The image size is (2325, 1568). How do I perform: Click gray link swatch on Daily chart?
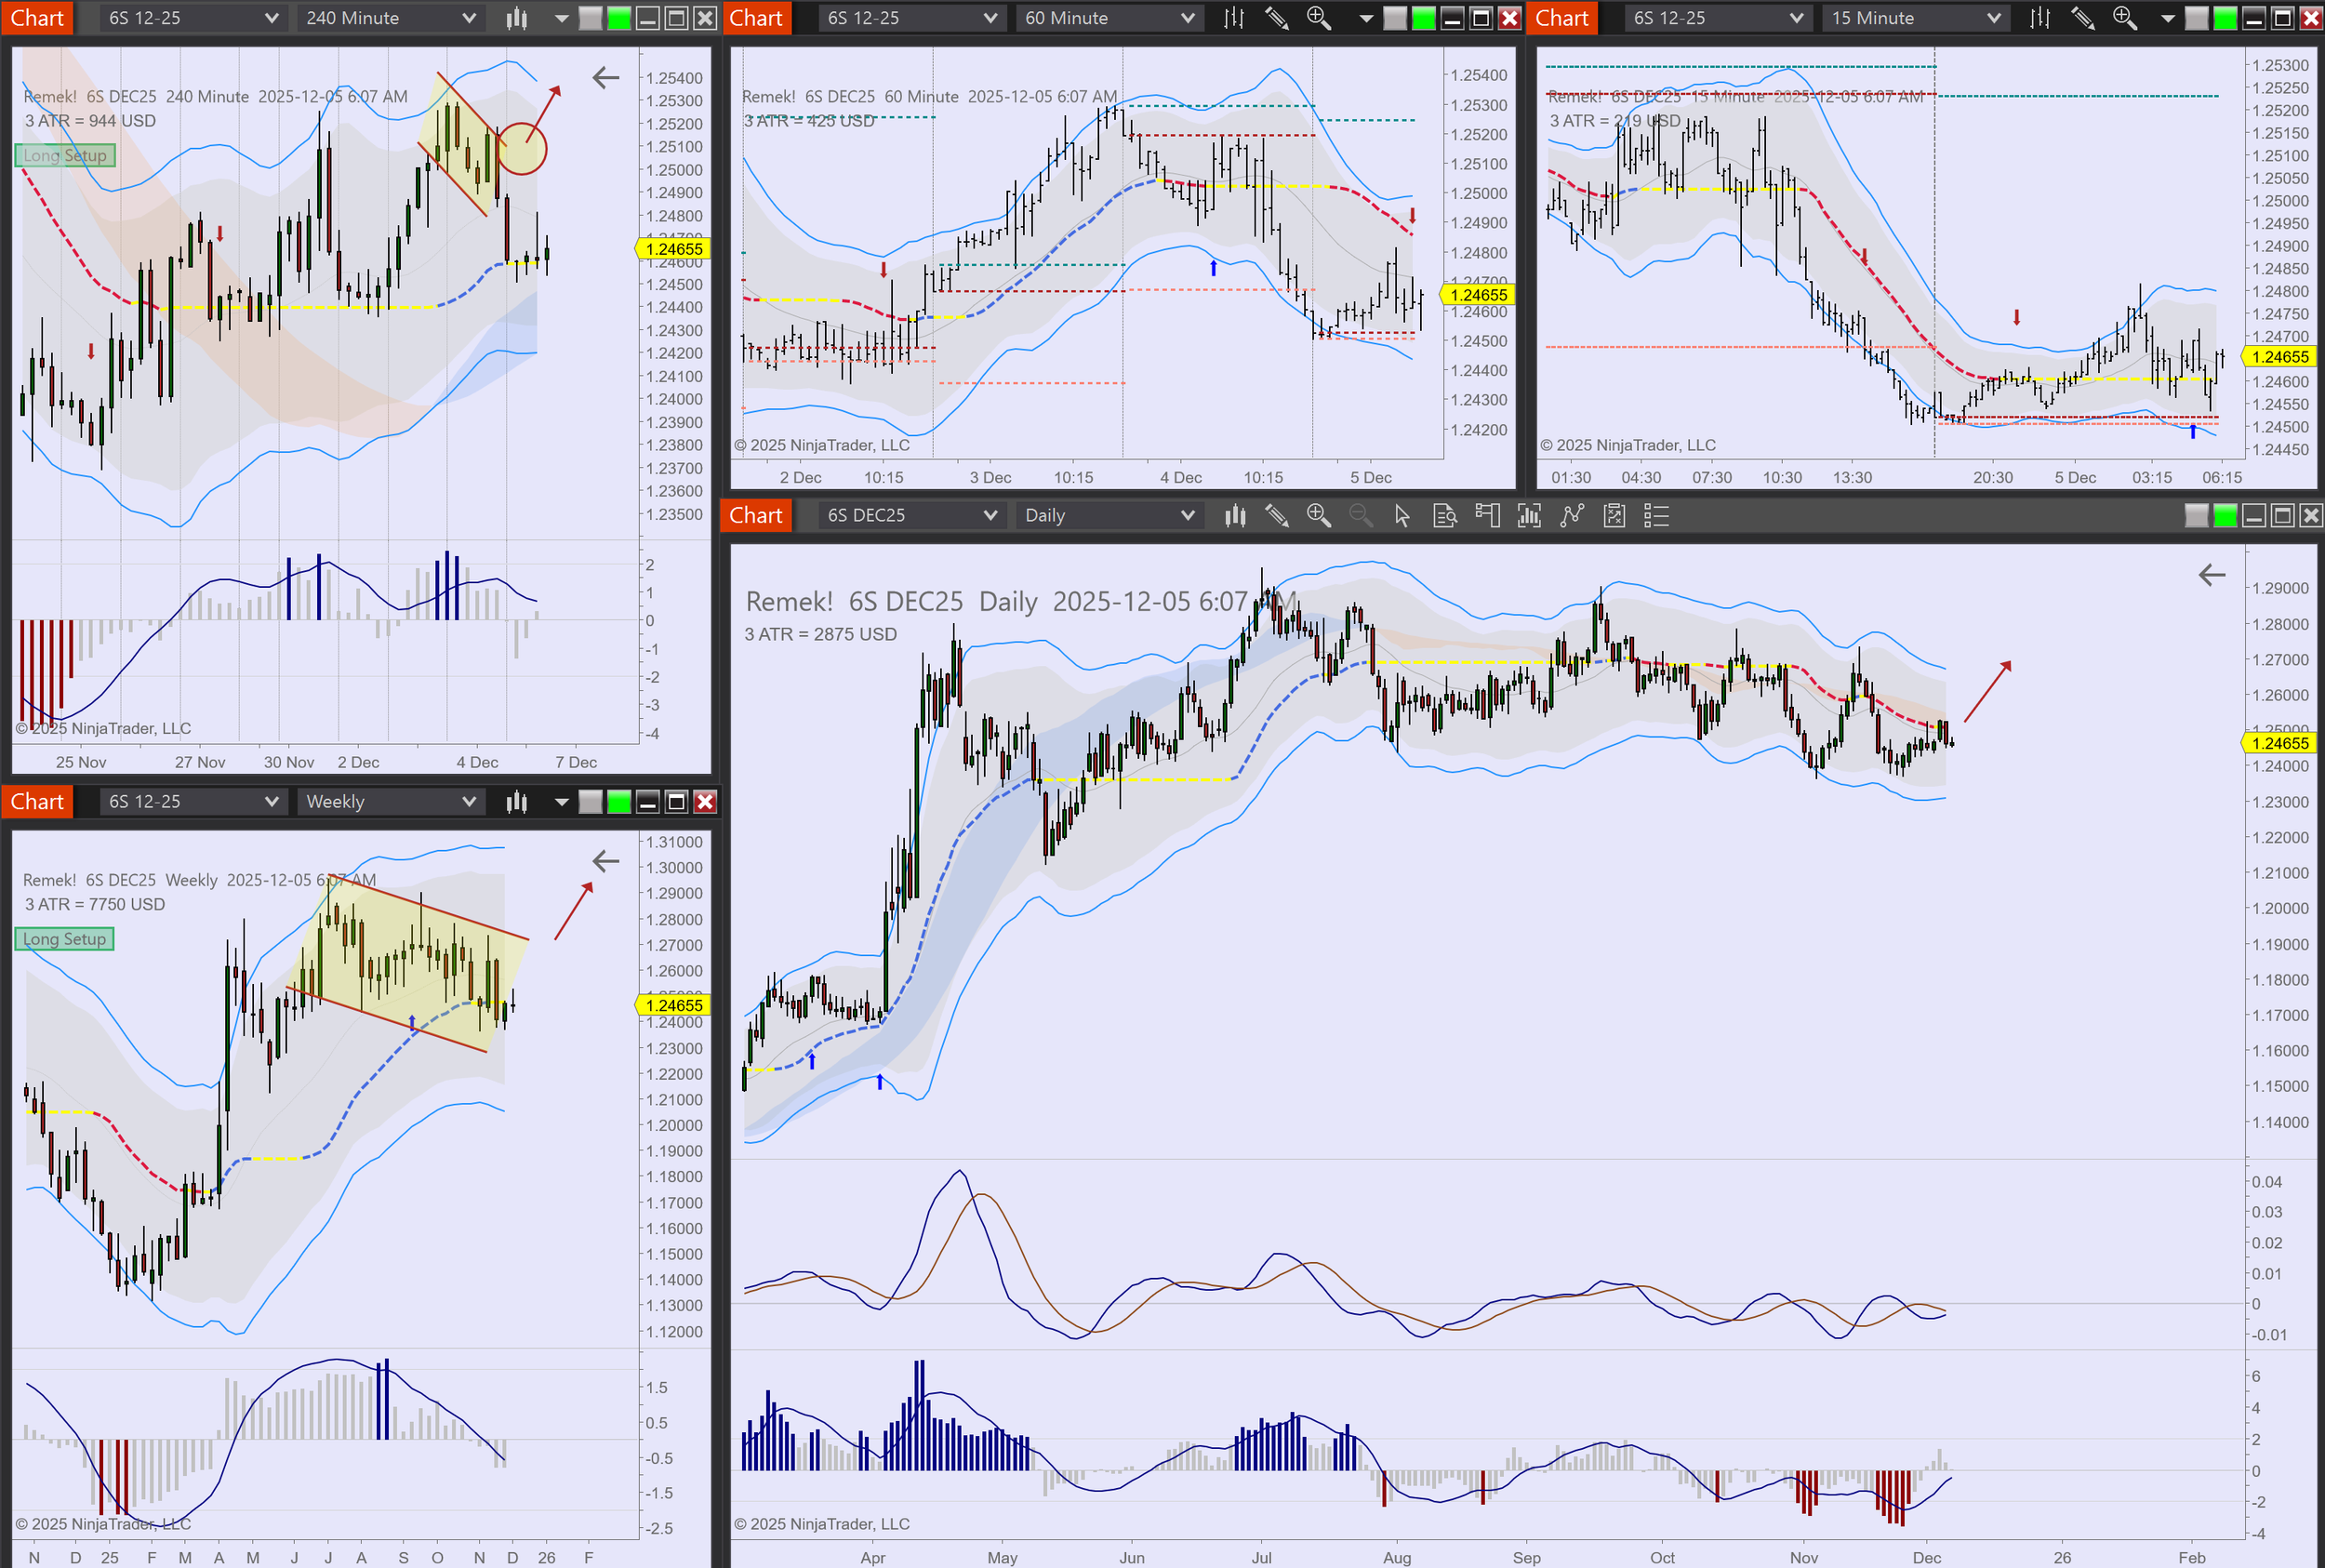tap(2197, 516)
